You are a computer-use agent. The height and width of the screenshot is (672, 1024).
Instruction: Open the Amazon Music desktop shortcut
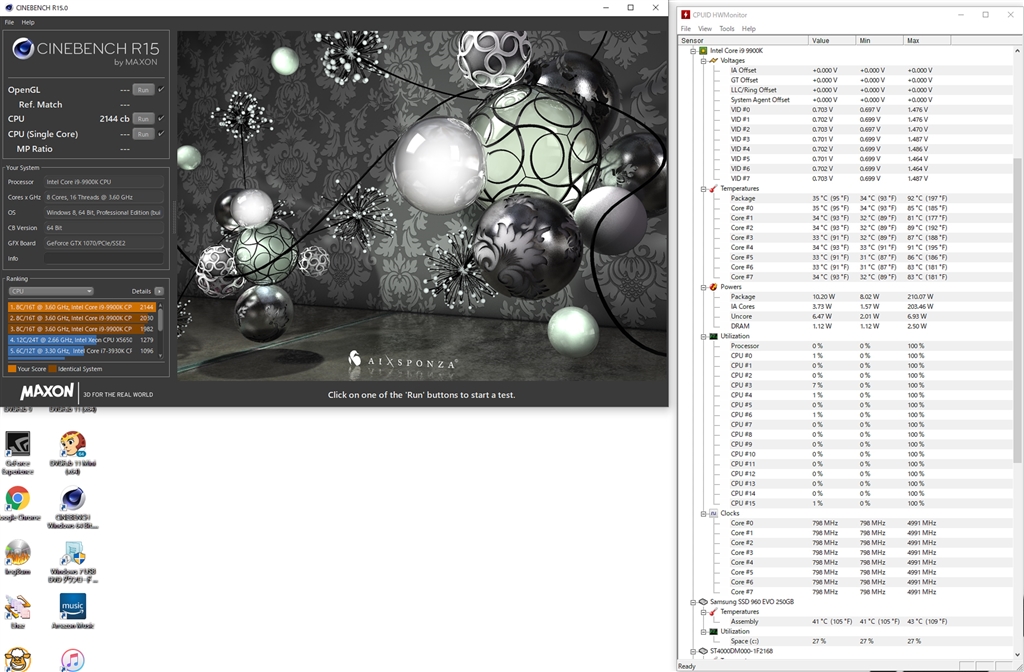click(x=72, y=611)
